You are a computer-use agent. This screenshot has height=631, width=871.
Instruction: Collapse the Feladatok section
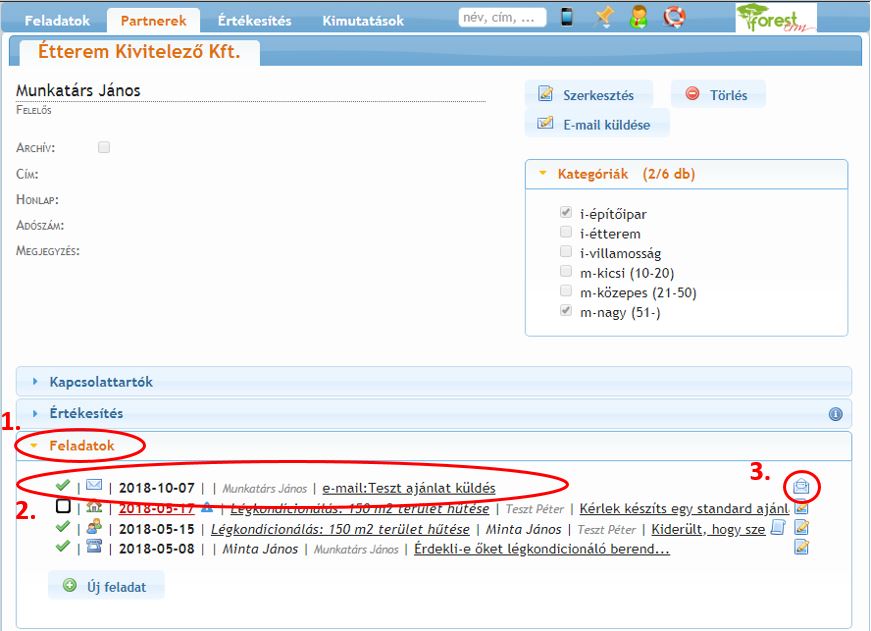pos(82,446)
